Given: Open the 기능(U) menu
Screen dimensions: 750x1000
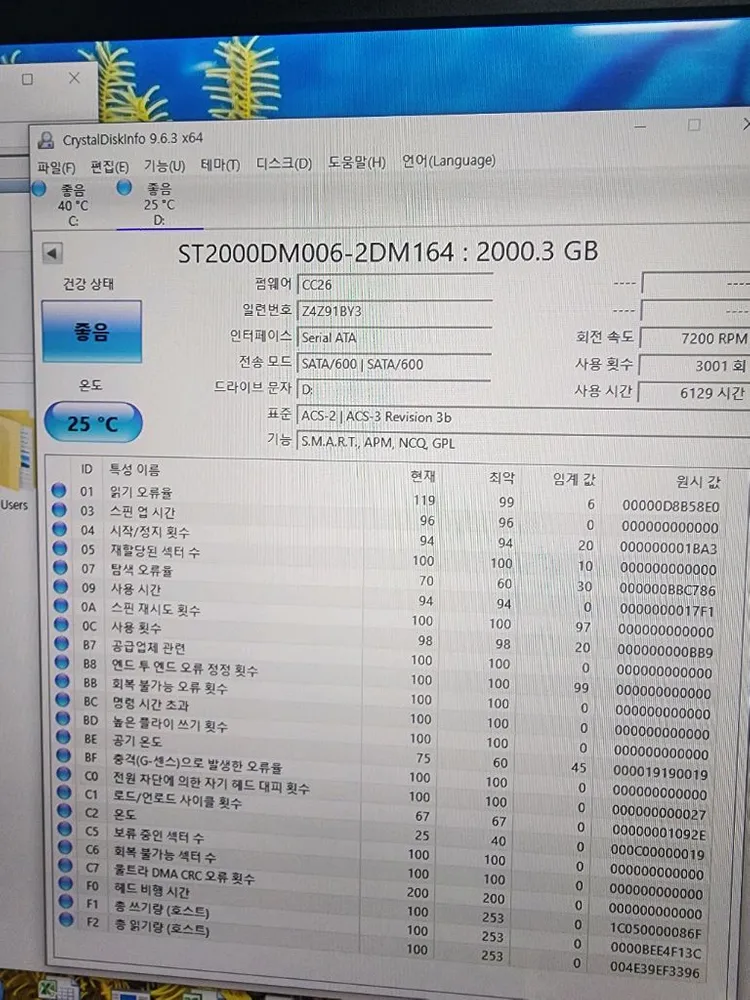Looking at the screenshot, I should [164, 166].
